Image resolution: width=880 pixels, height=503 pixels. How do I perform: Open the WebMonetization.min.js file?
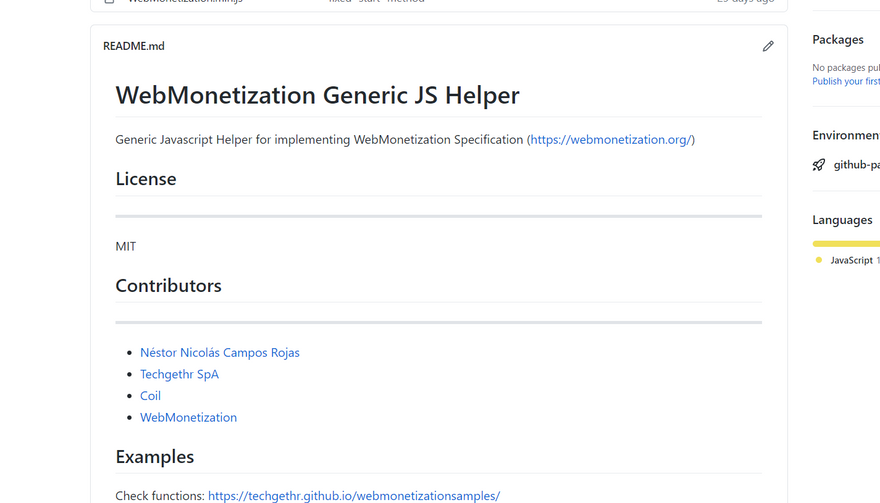point(185,2)
